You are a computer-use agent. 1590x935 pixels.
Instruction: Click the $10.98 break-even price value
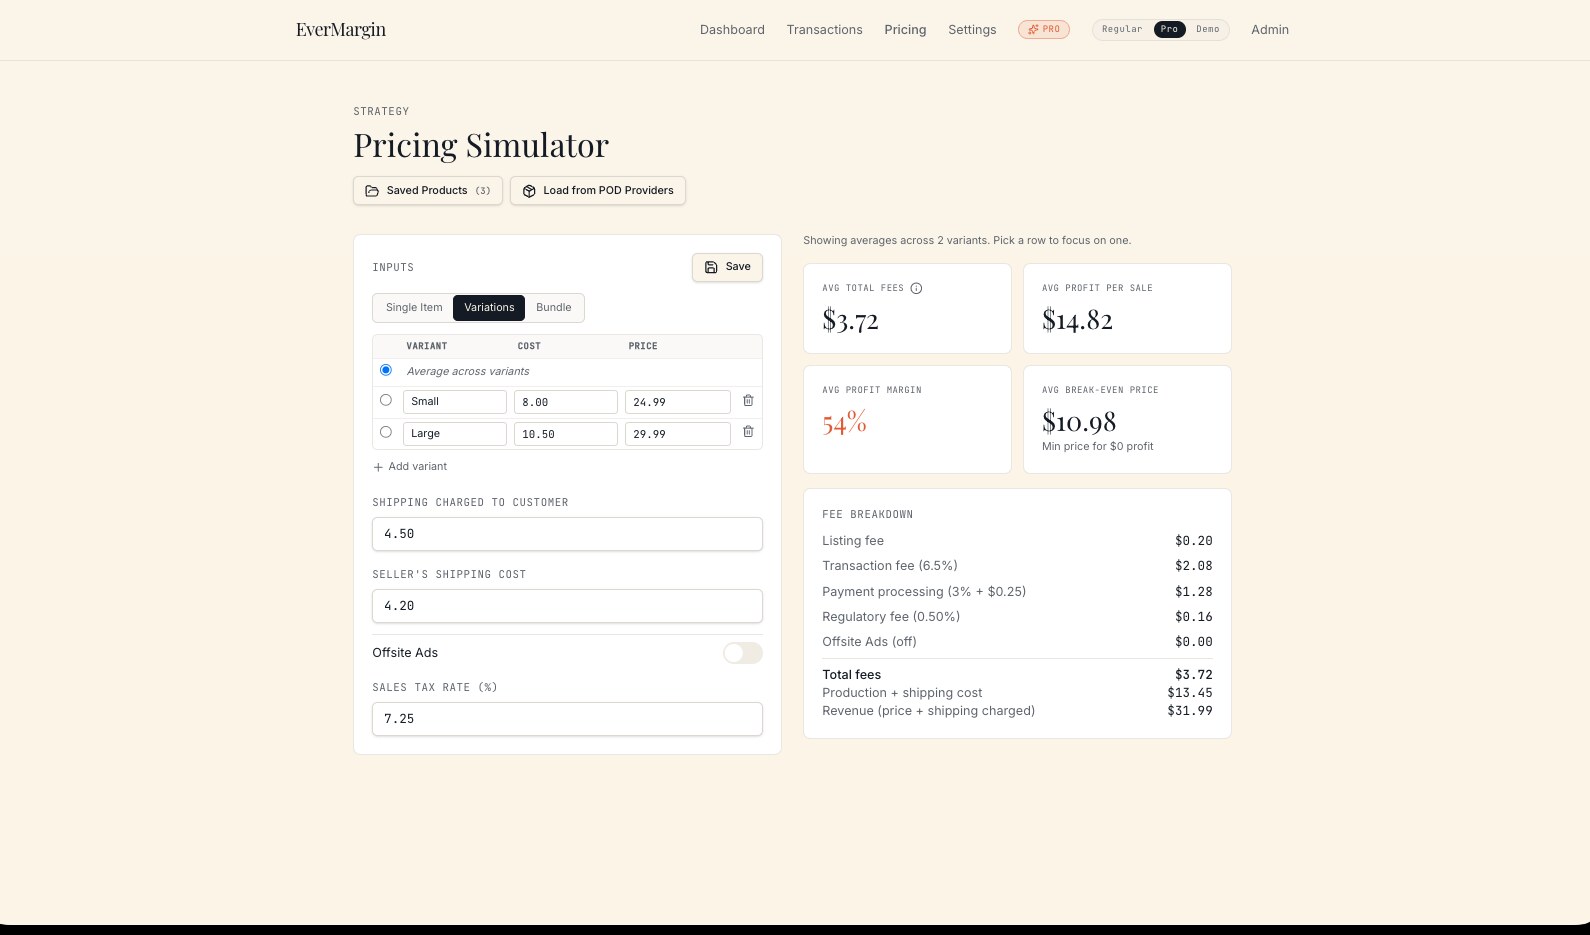tap(1079, 422)
